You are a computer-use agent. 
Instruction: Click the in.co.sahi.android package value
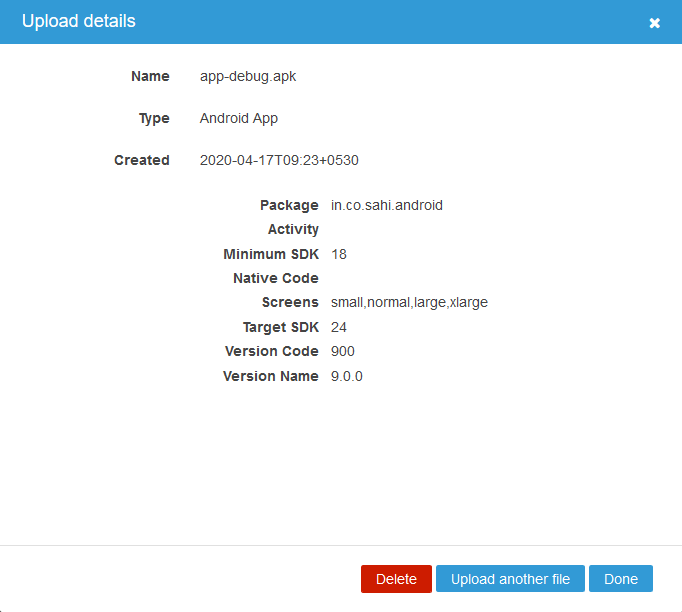(386, 205)
